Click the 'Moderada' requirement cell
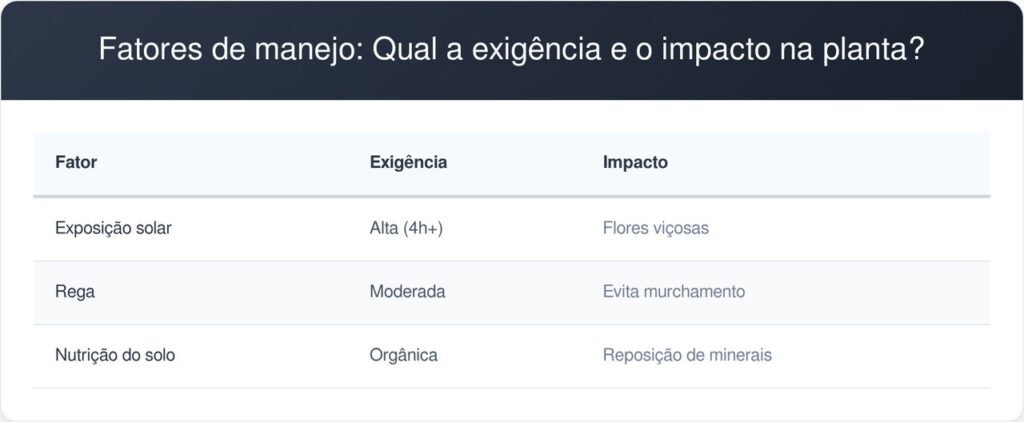The height and width of the screenshot is (422, 1024). (408, 291)
